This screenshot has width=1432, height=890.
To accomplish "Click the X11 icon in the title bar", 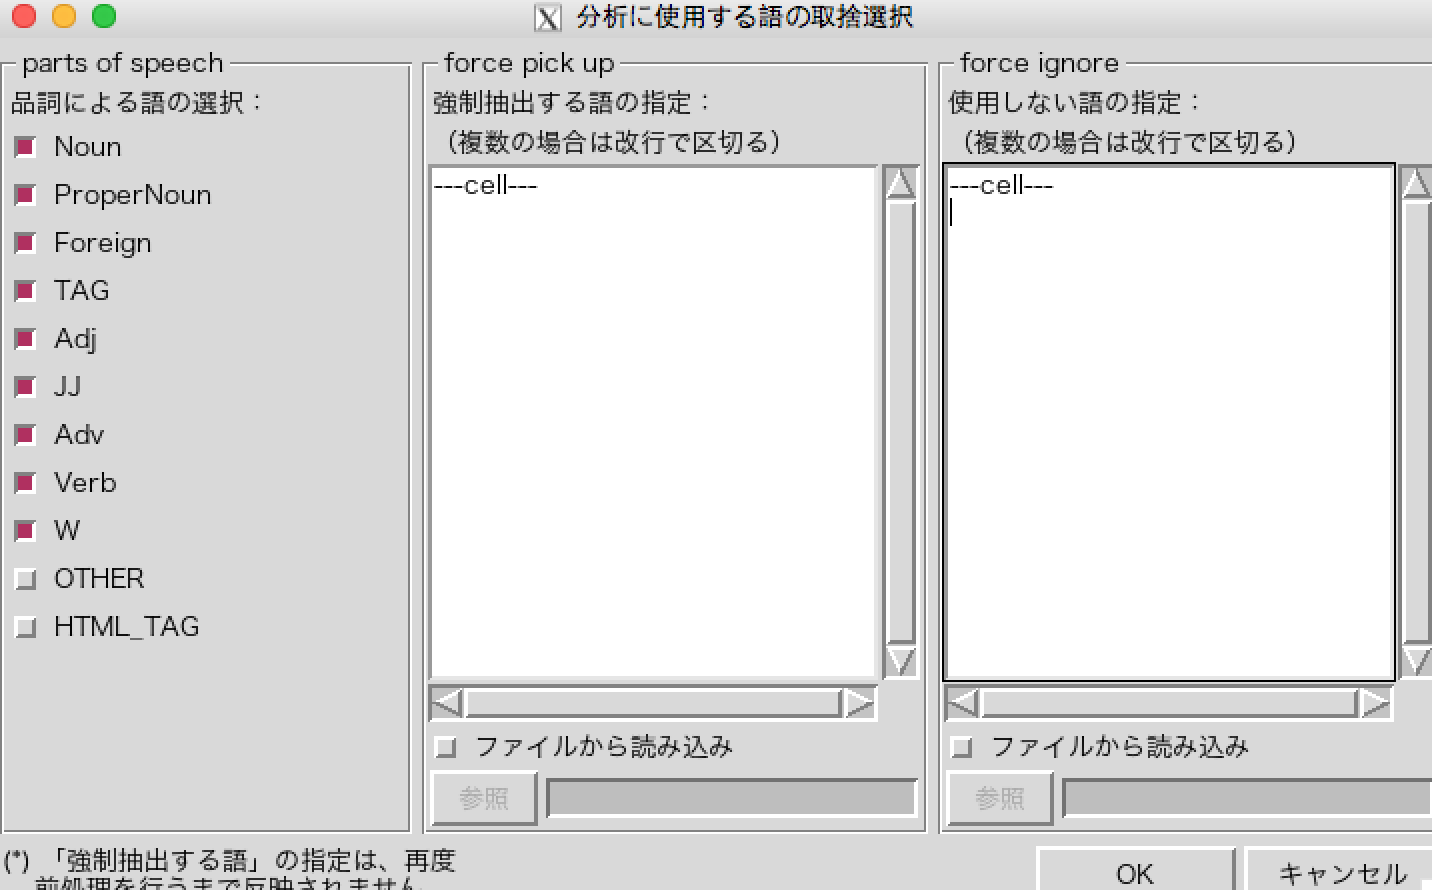I will (548, 18).
